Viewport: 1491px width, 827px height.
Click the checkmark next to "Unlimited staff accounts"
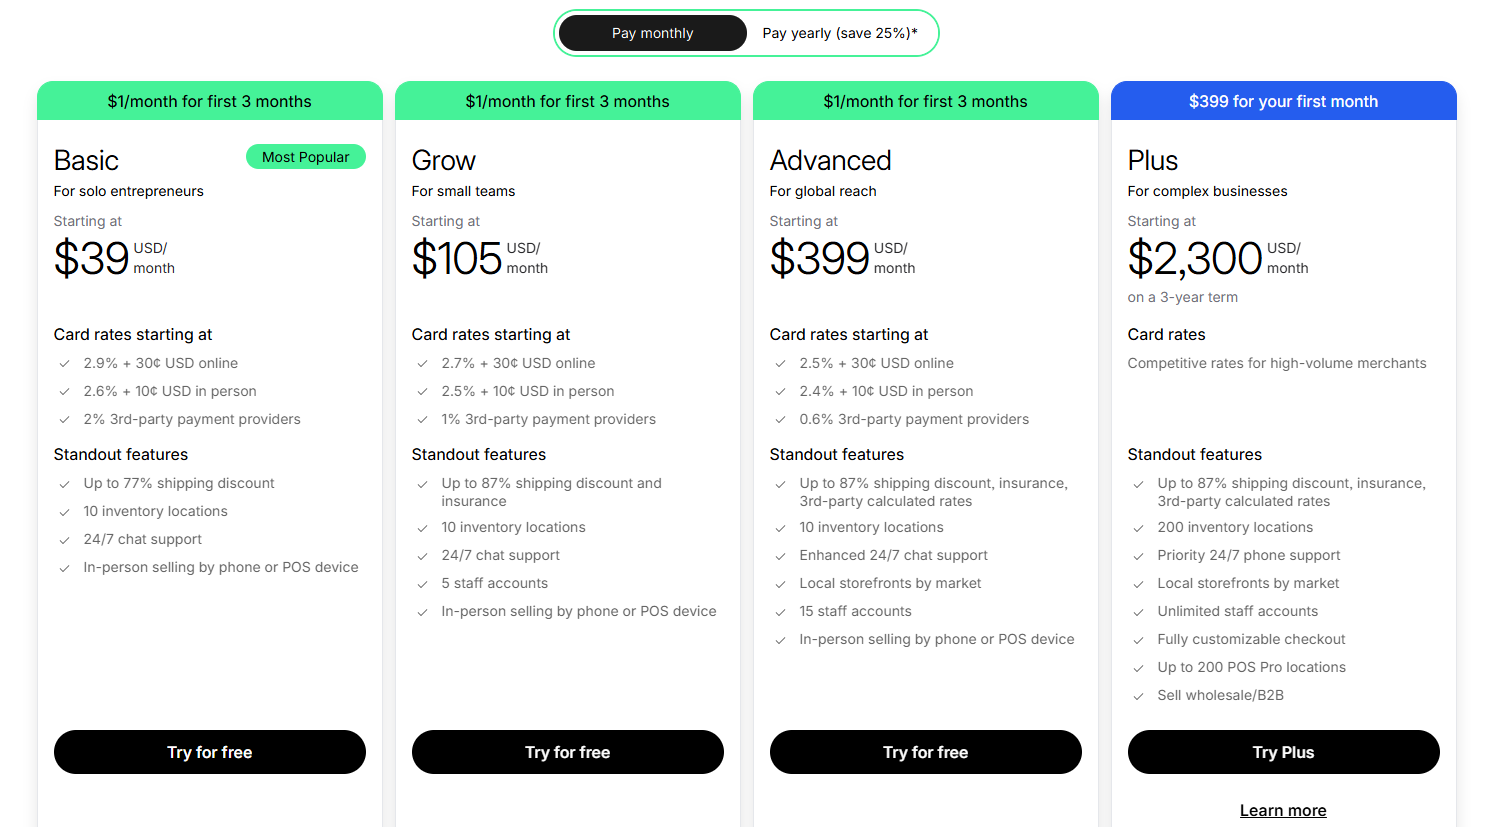click(x=1138, y=611)
